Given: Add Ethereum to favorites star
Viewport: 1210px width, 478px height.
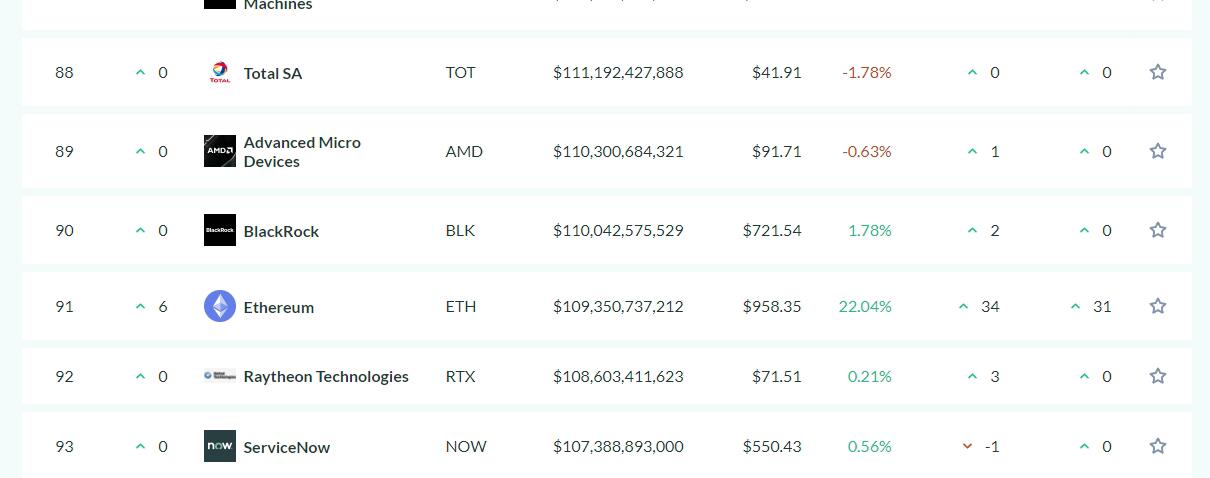Looking at the screenshot, I should click(x=1158, y=306).
